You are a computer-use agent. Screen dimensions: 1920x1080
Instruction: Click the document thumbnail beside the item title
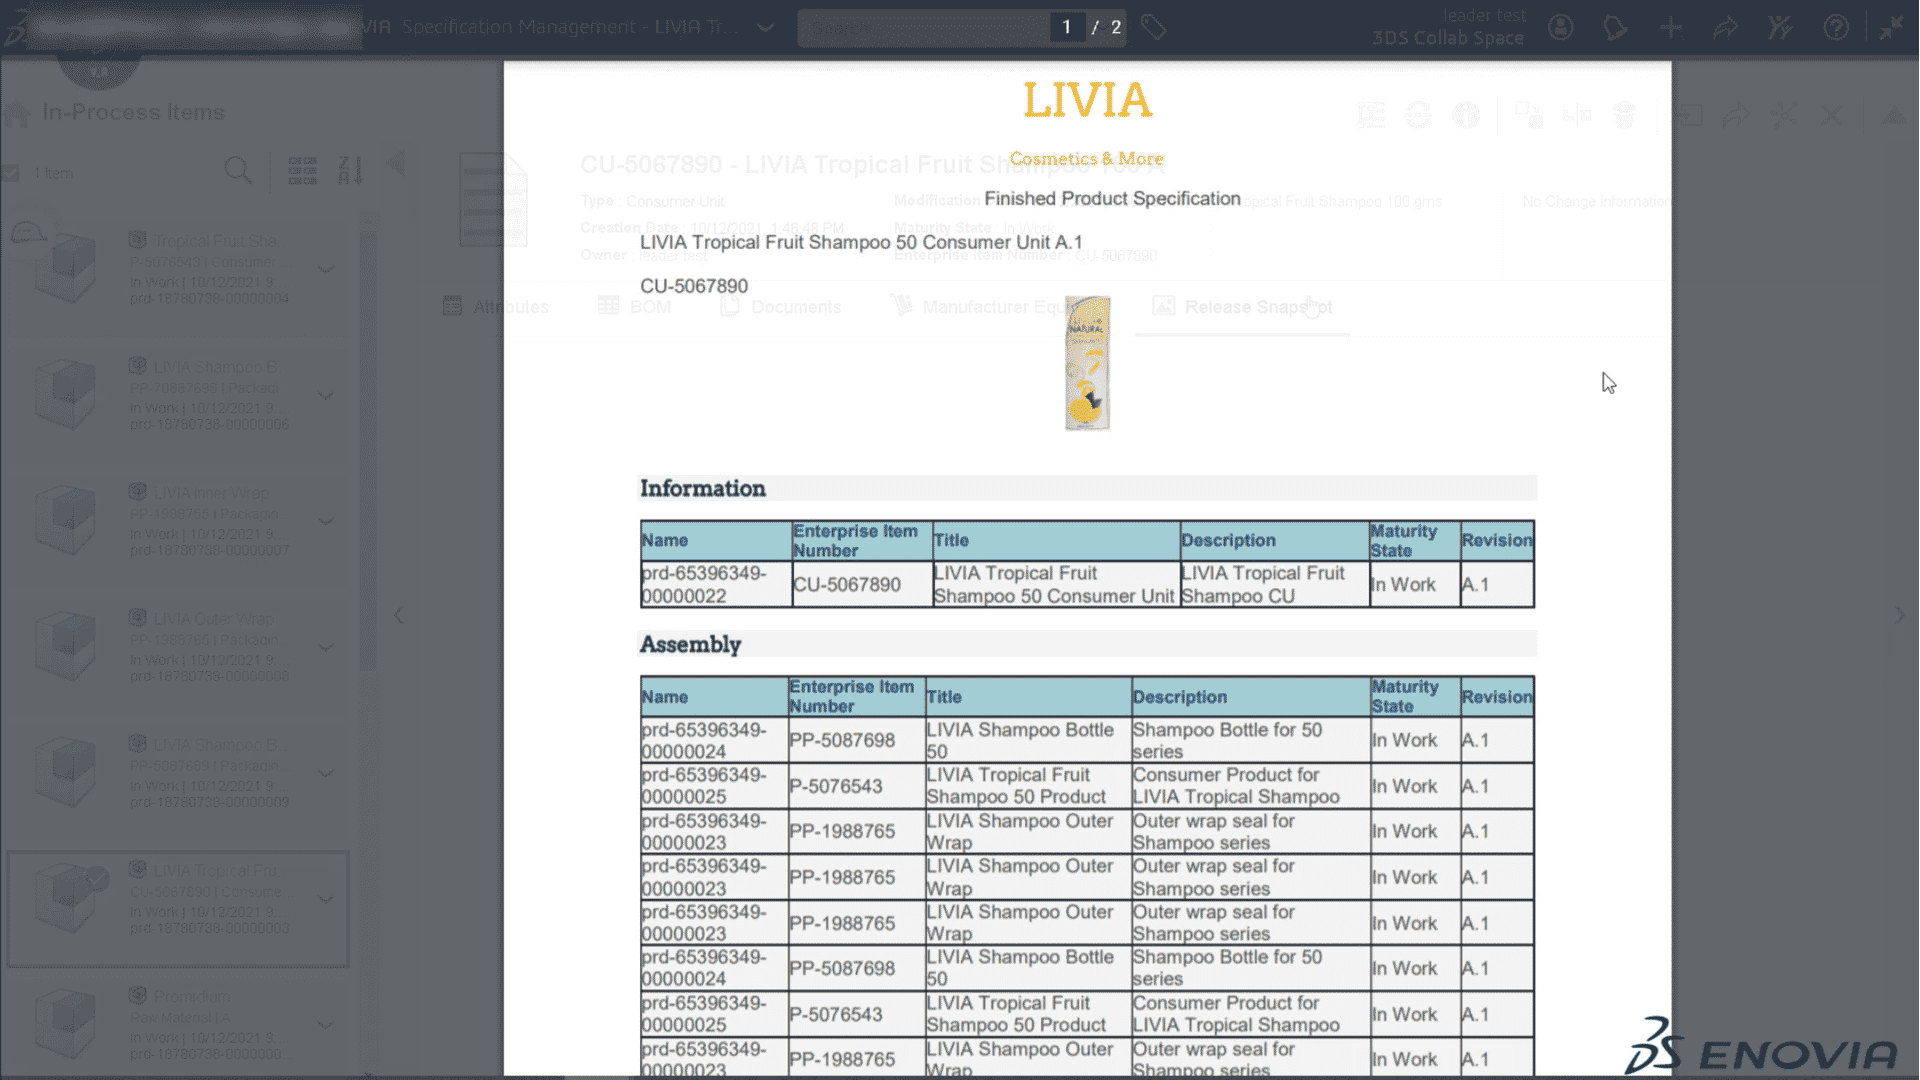(493, 200)
